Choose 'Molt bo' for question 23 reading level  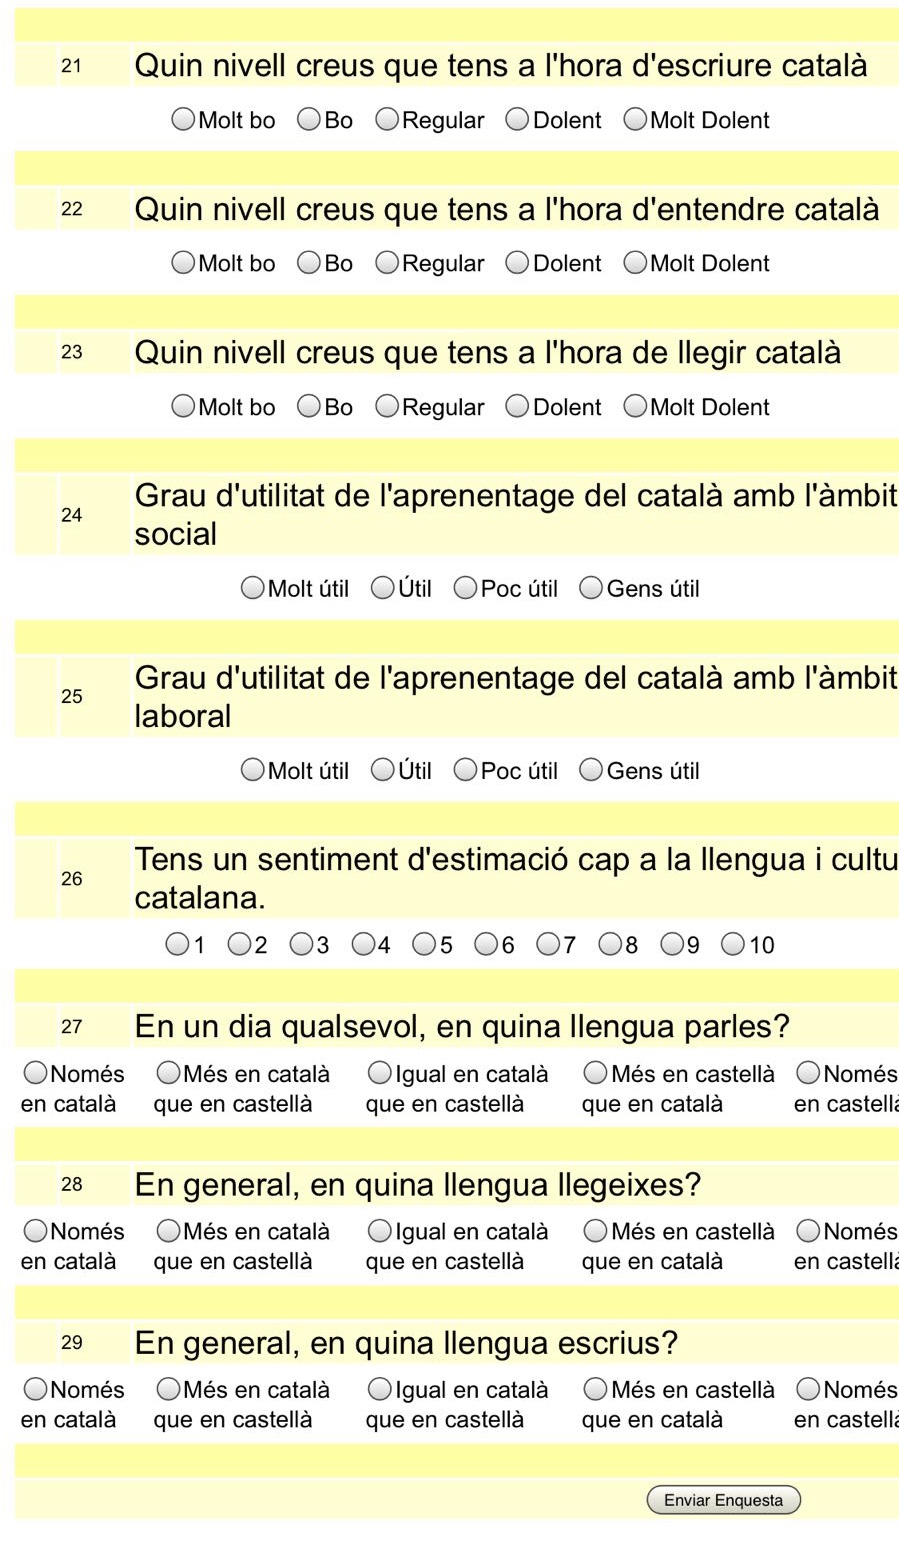pos(183,407)
